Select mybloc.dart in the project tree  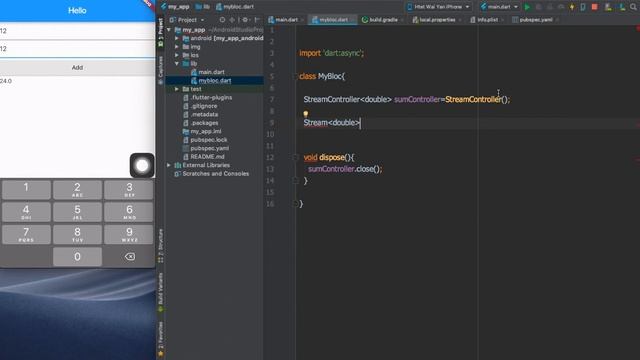215,81
